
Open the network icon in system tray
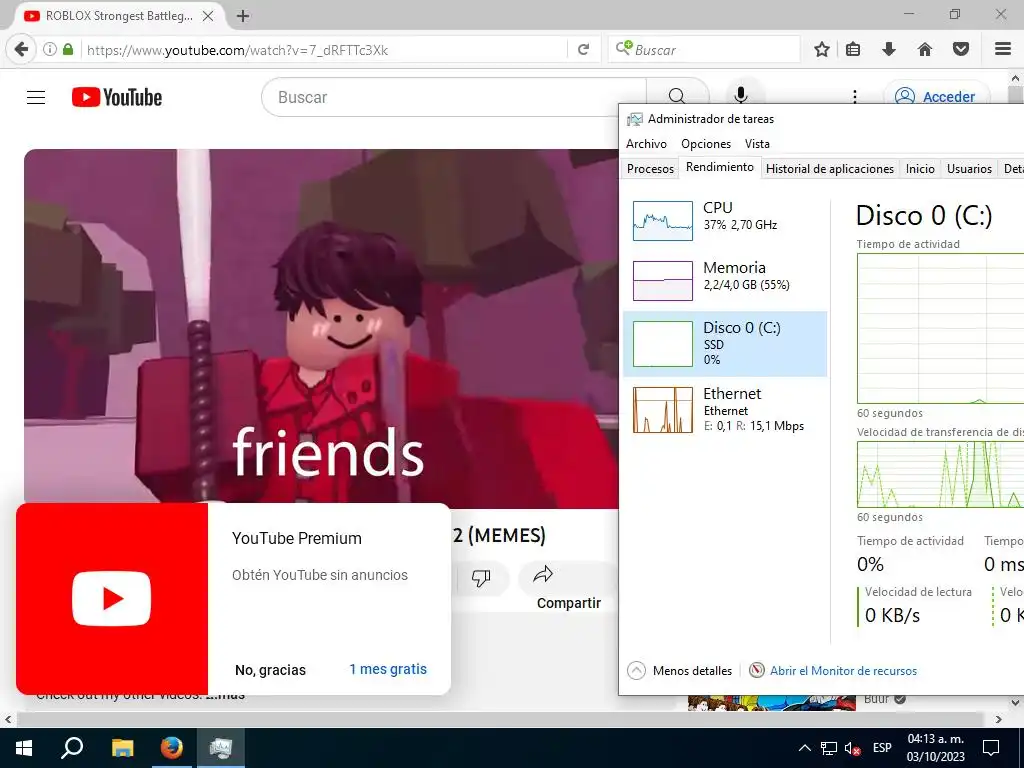point(829,748)
